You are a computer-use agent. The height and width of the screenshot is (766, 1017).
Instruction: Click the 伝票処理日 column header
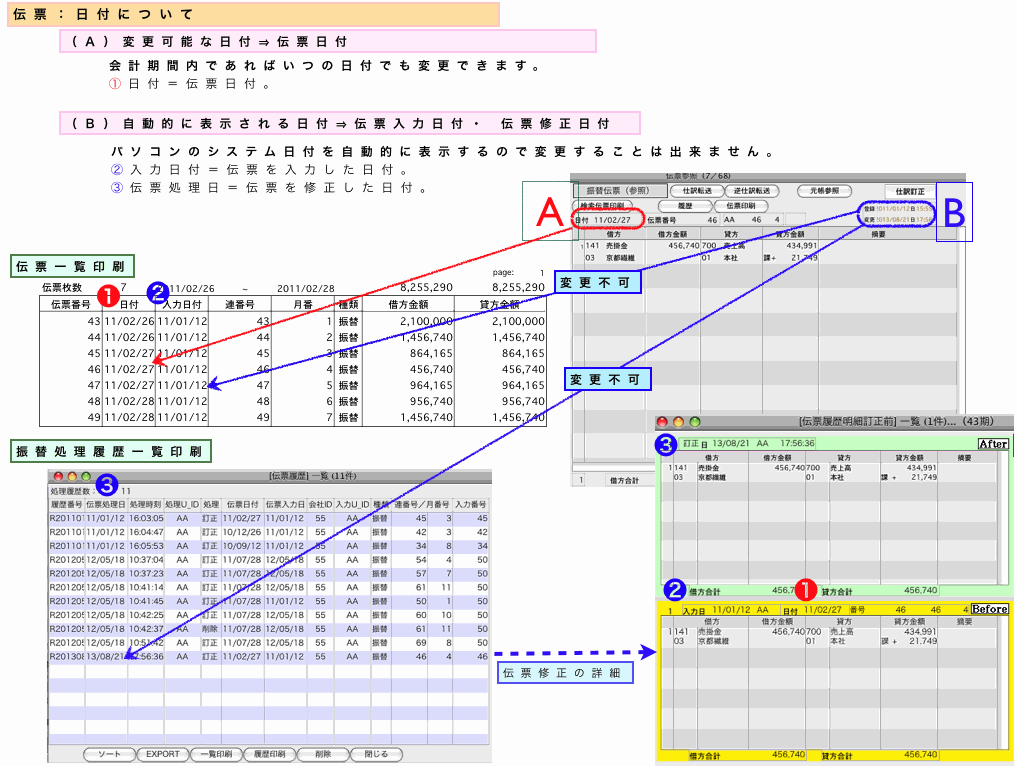click(106, 505)
